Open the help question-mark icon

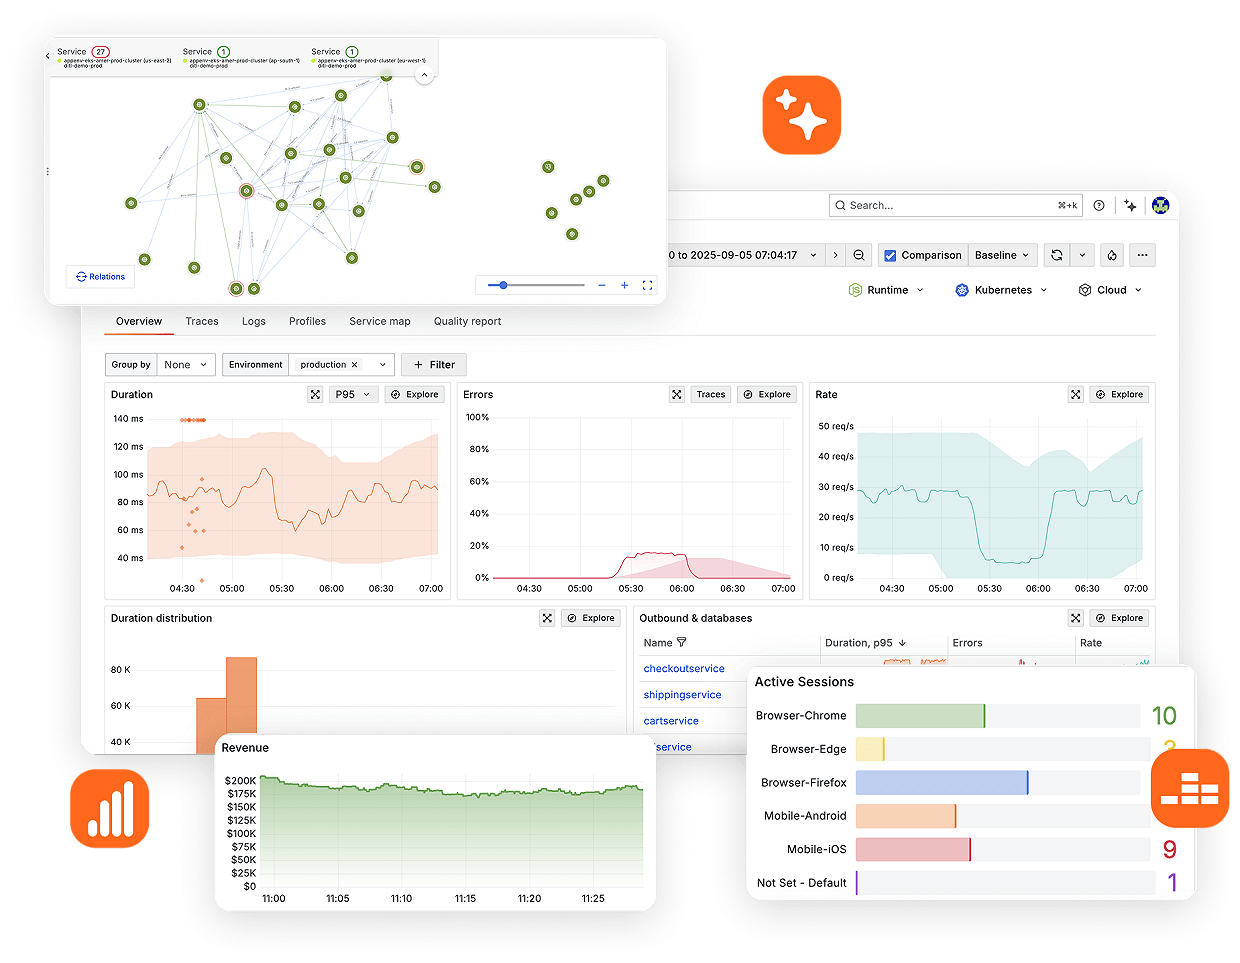click(1099, 205)
